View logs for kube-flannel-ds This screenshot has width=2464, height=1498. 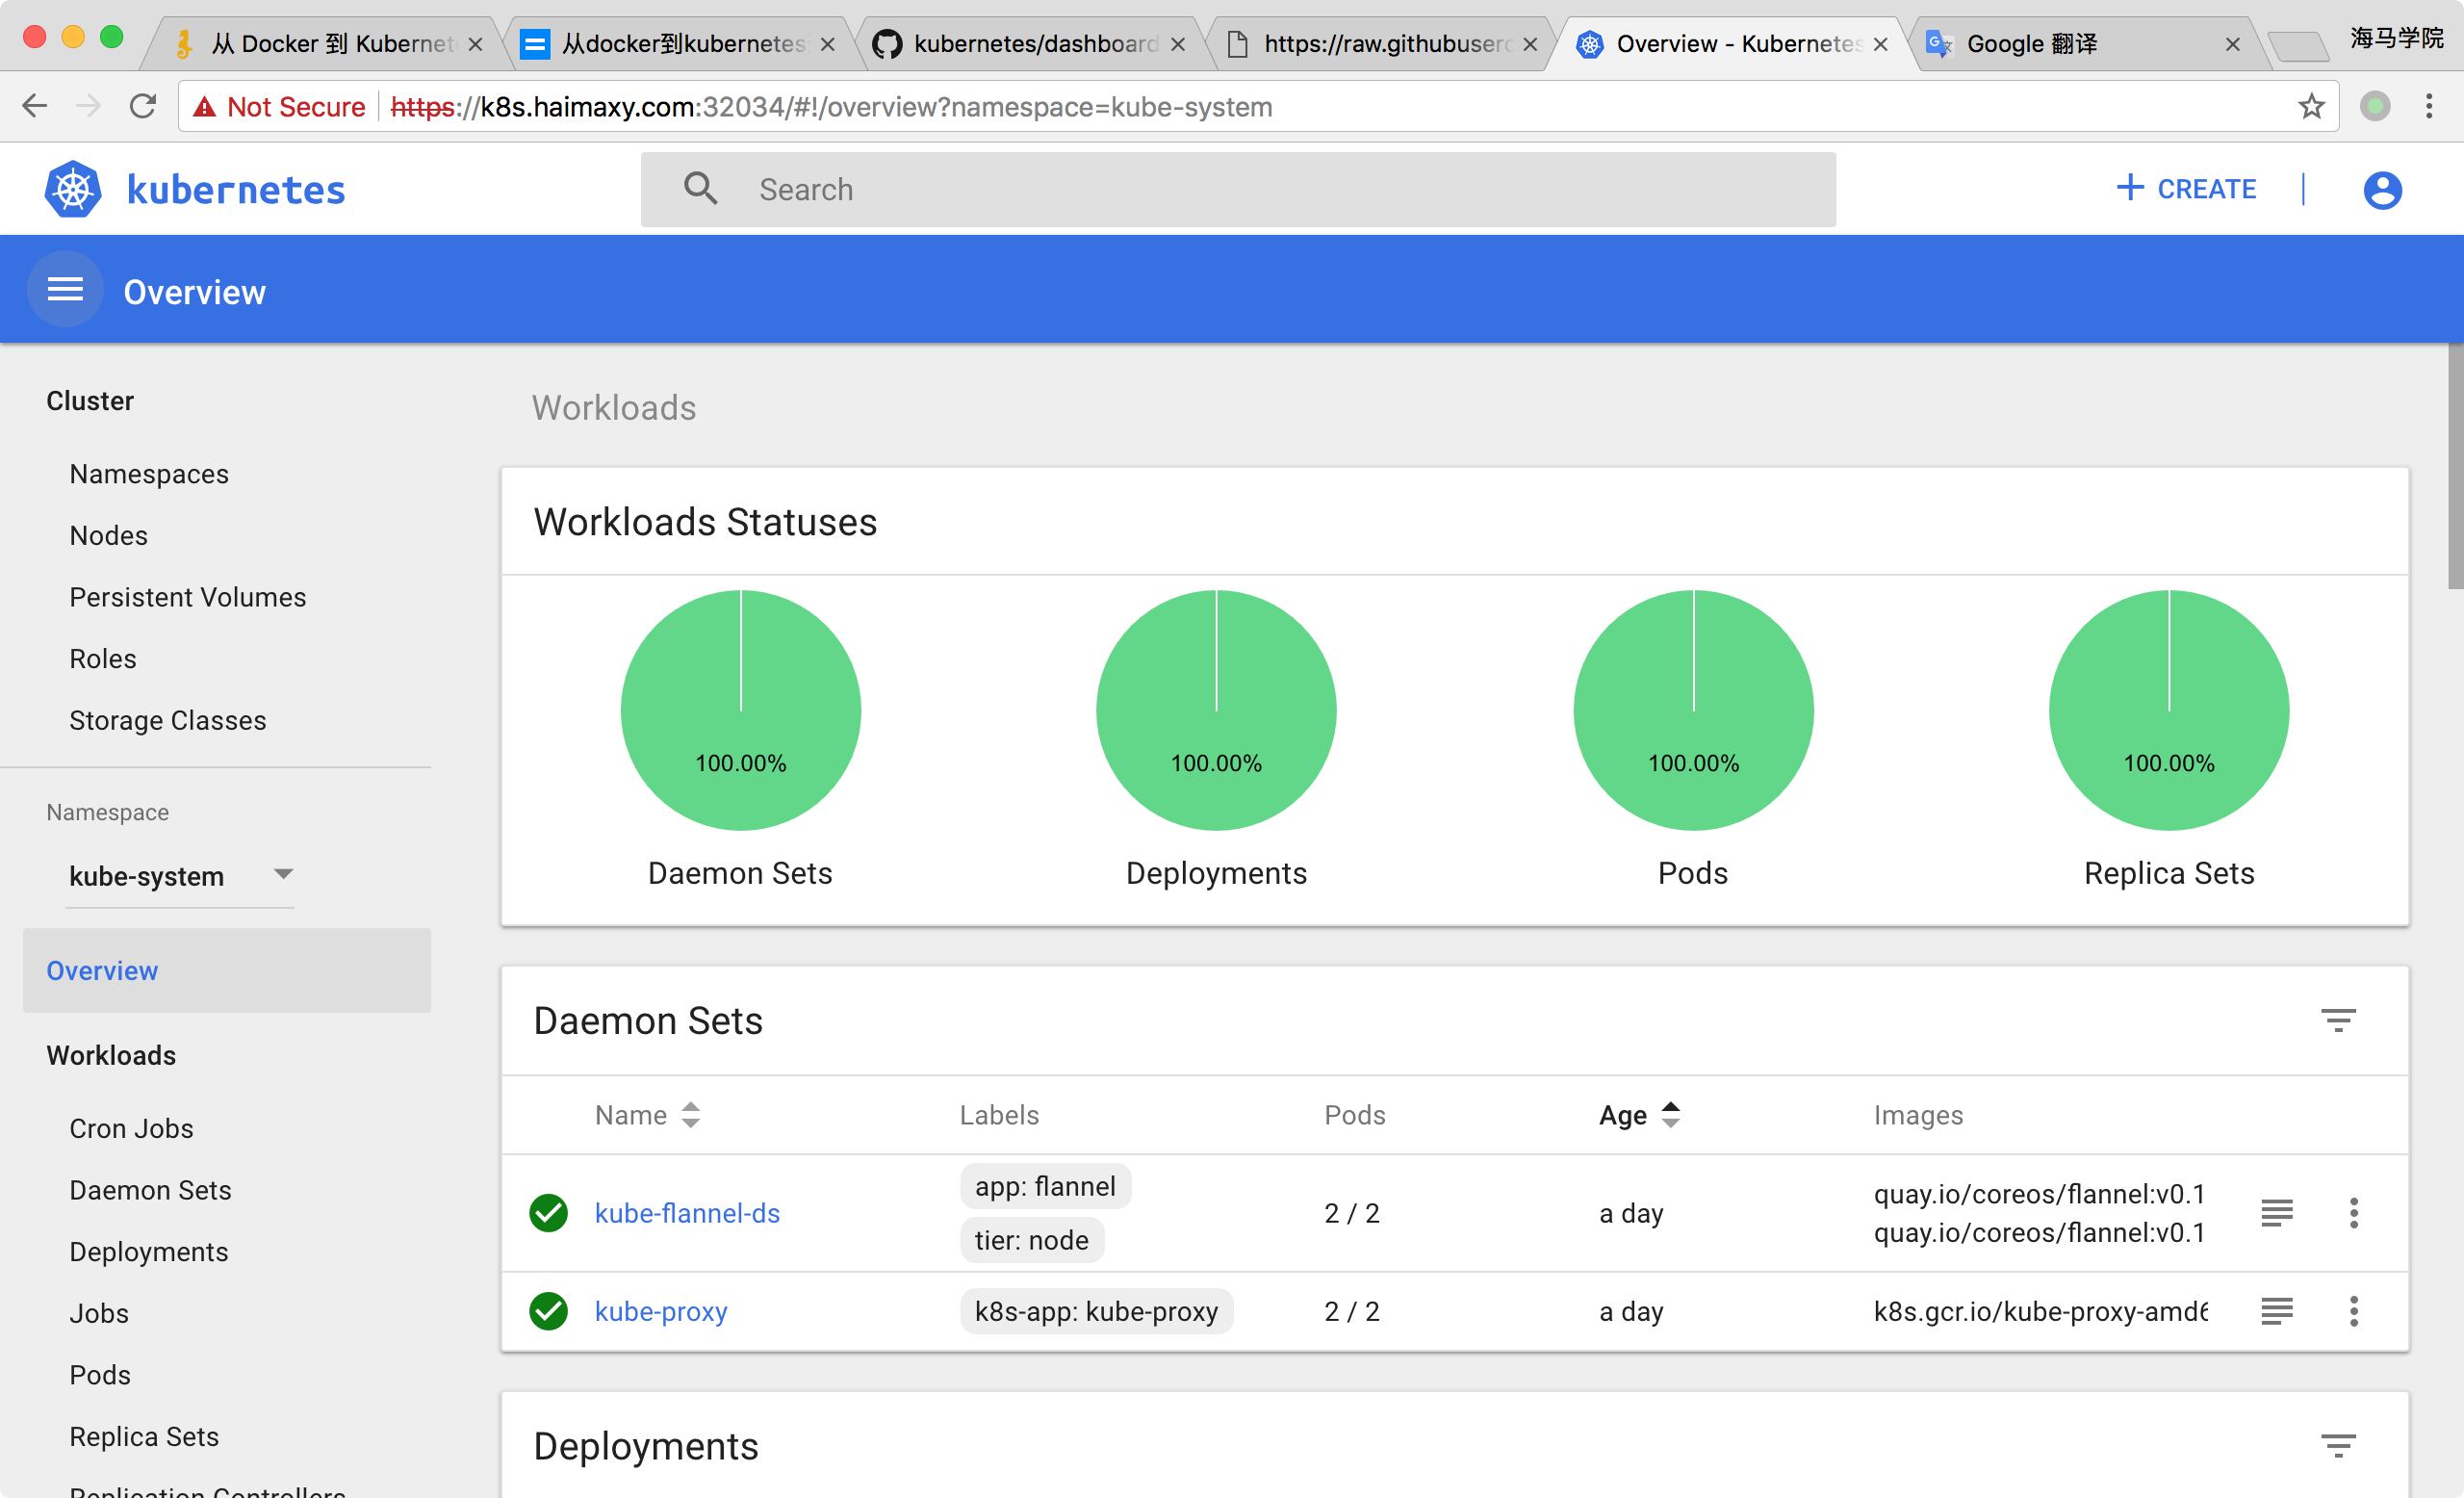[2276, 1212]
